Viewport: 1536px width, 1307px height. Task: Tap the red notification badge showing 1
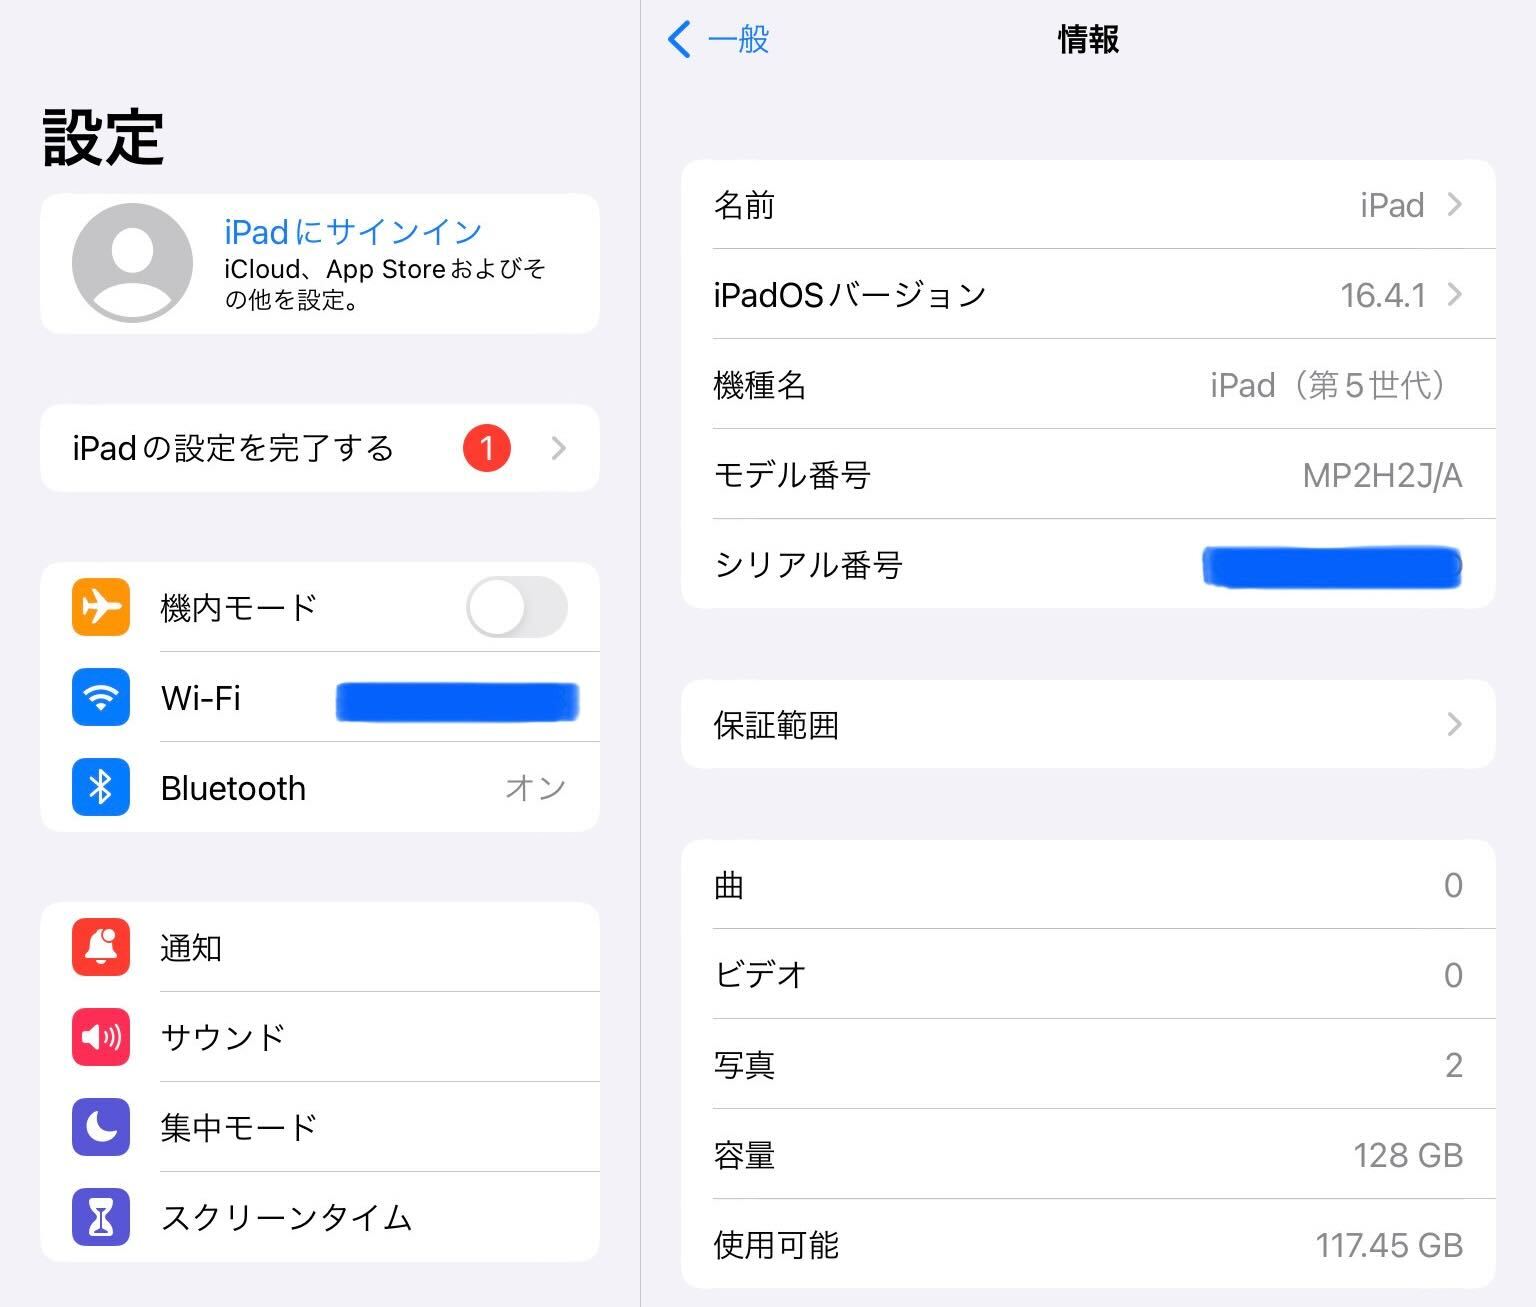point(487,448)
